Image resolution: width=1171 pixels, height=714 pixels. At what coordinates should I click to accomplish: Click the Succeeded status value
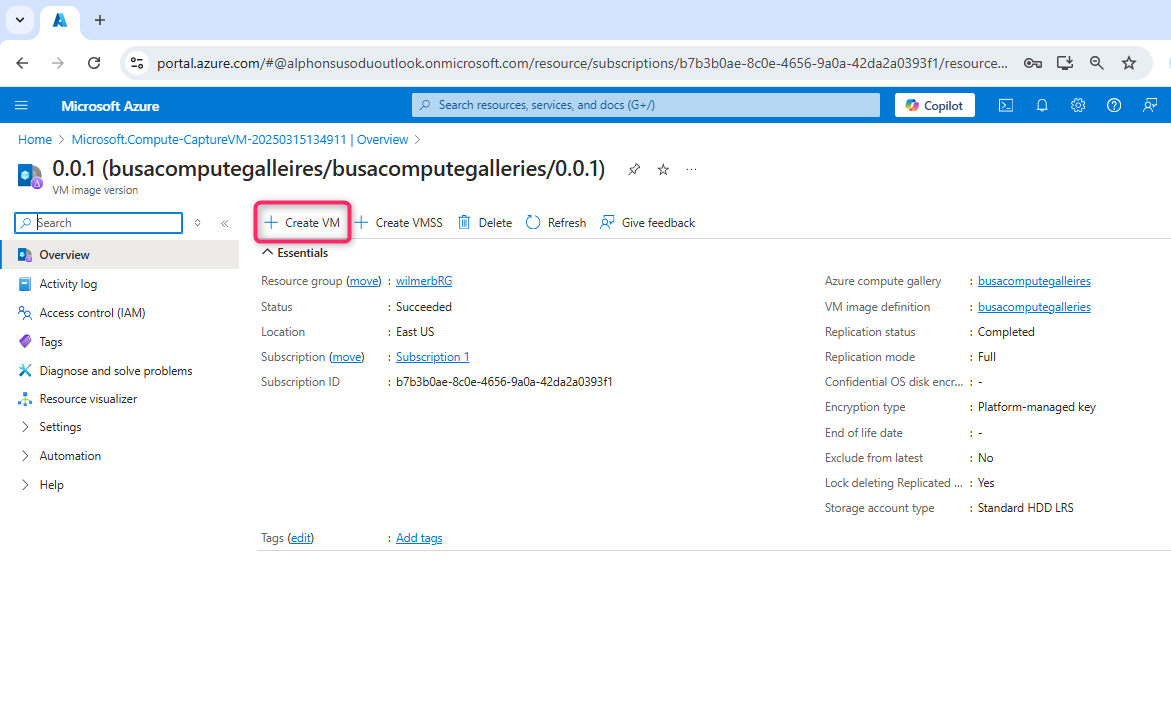click(x=423, y=307)
